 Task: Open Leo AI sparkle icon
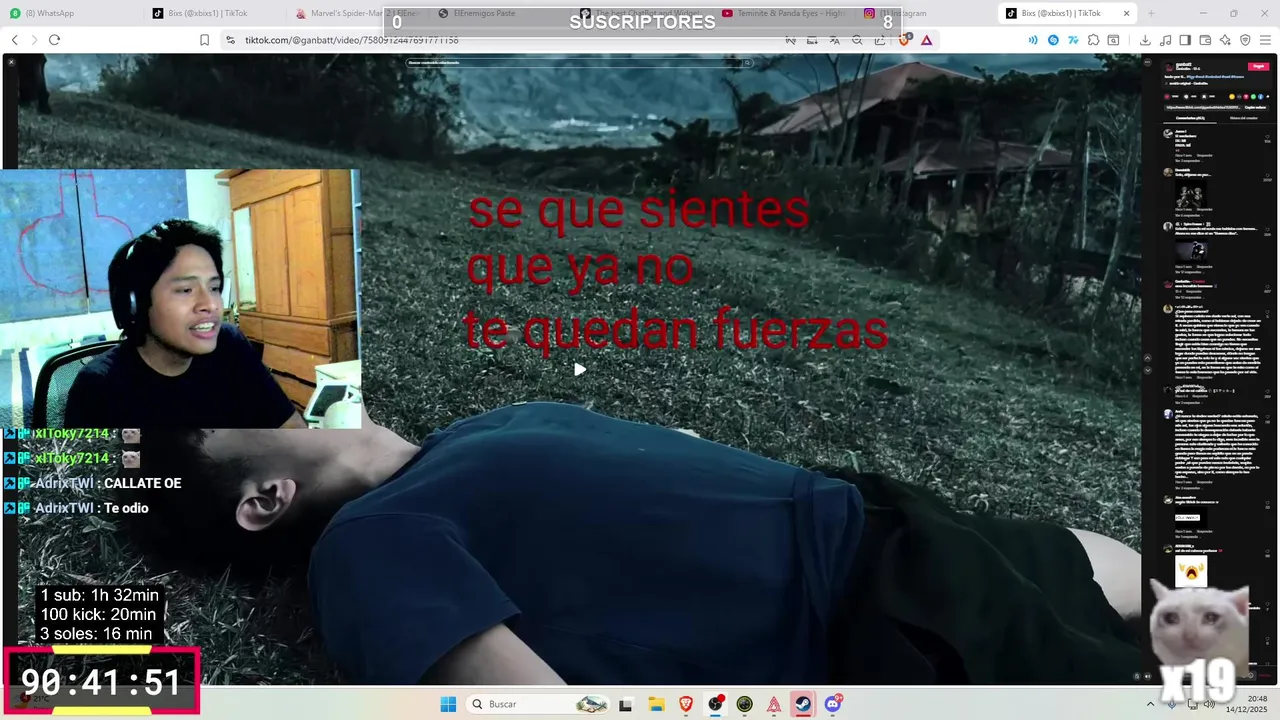point(1225,40)
